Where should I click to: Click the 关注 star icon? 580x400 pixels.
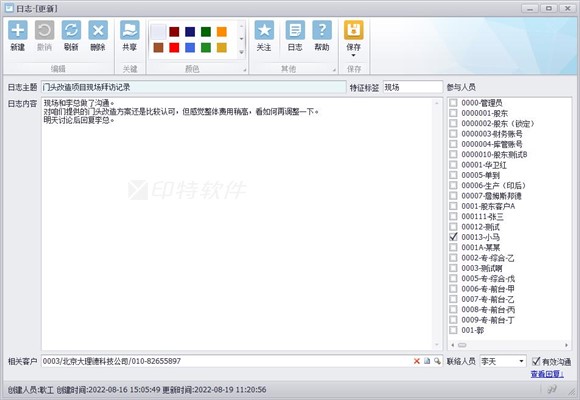264,30
